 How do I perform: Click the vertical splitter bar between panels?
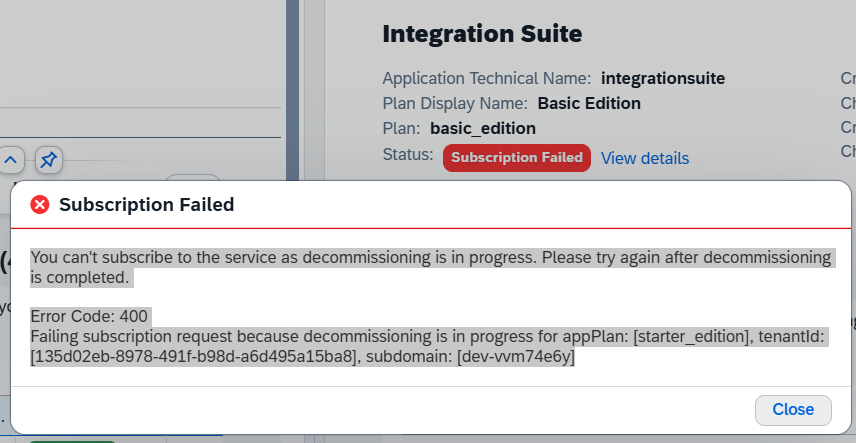[x=292, y=90]
